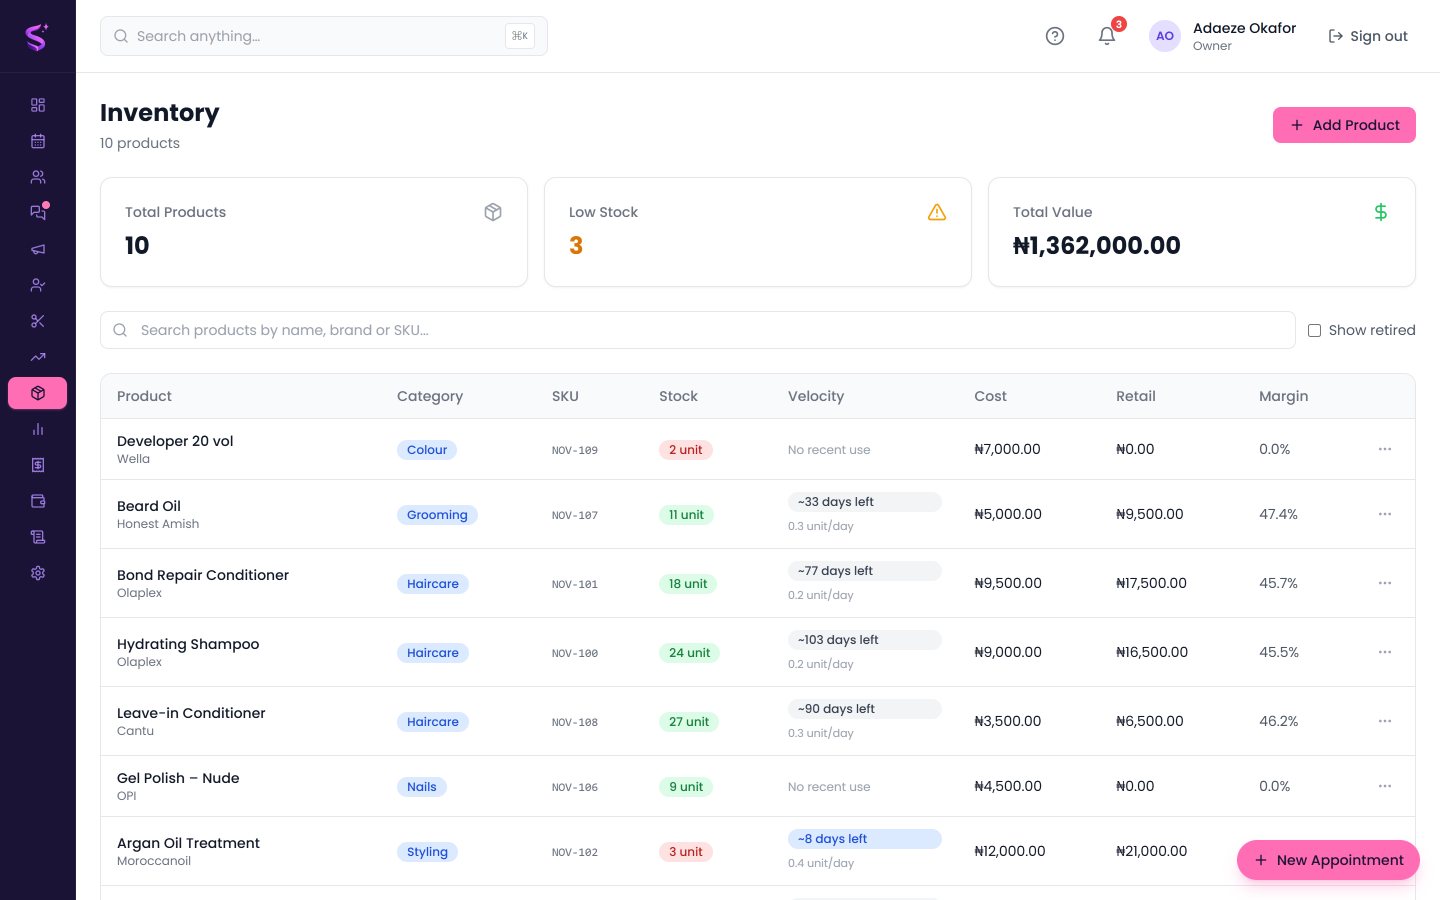The image size is (1440, 900).
Task: Open the megaphone marketing icon in sidebar
Action: coord(38,249)
